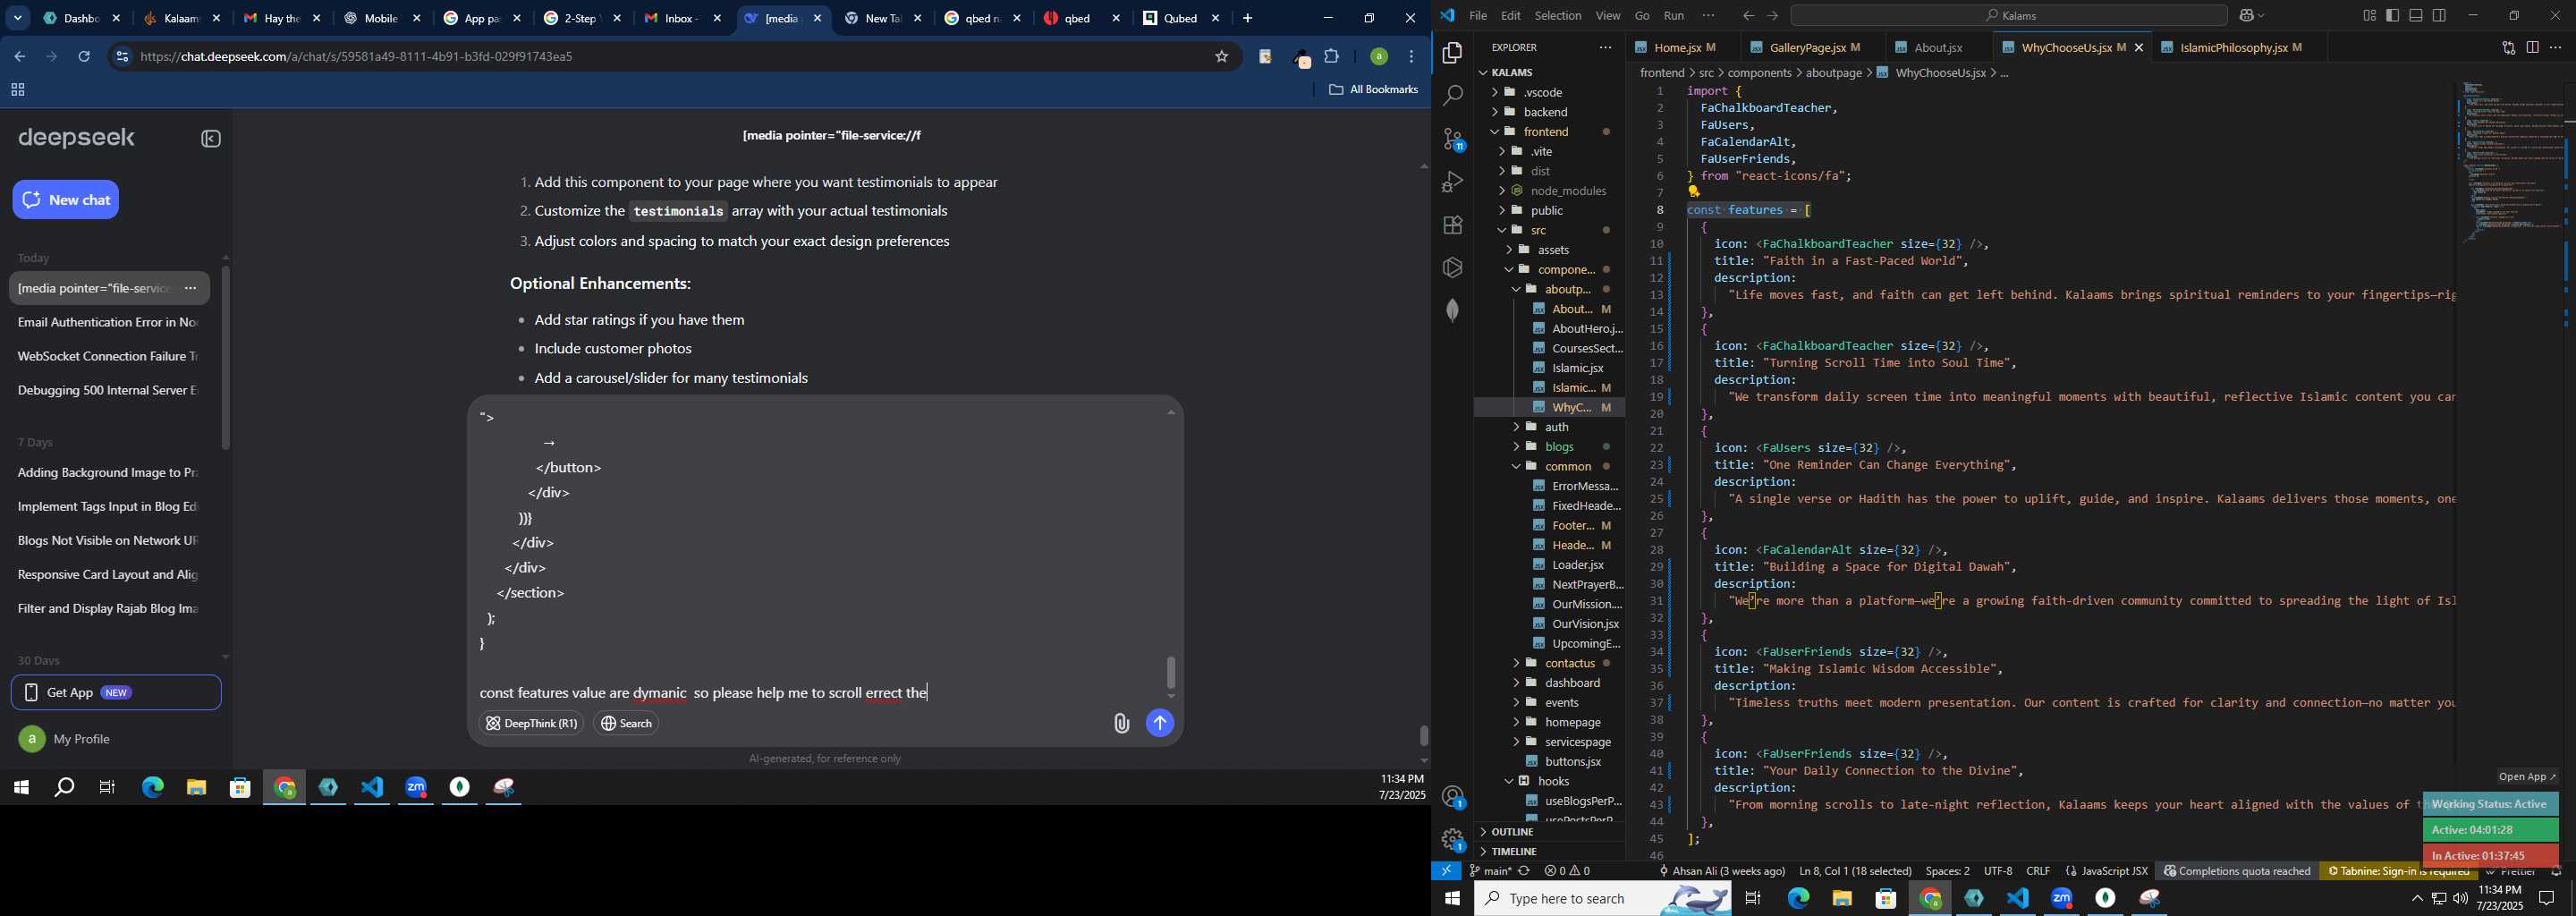The height and width of the screenshot is (916, 2576).
Task: Click the attach file paperclip in DeepSeek
Action: tap(1121, 724)
